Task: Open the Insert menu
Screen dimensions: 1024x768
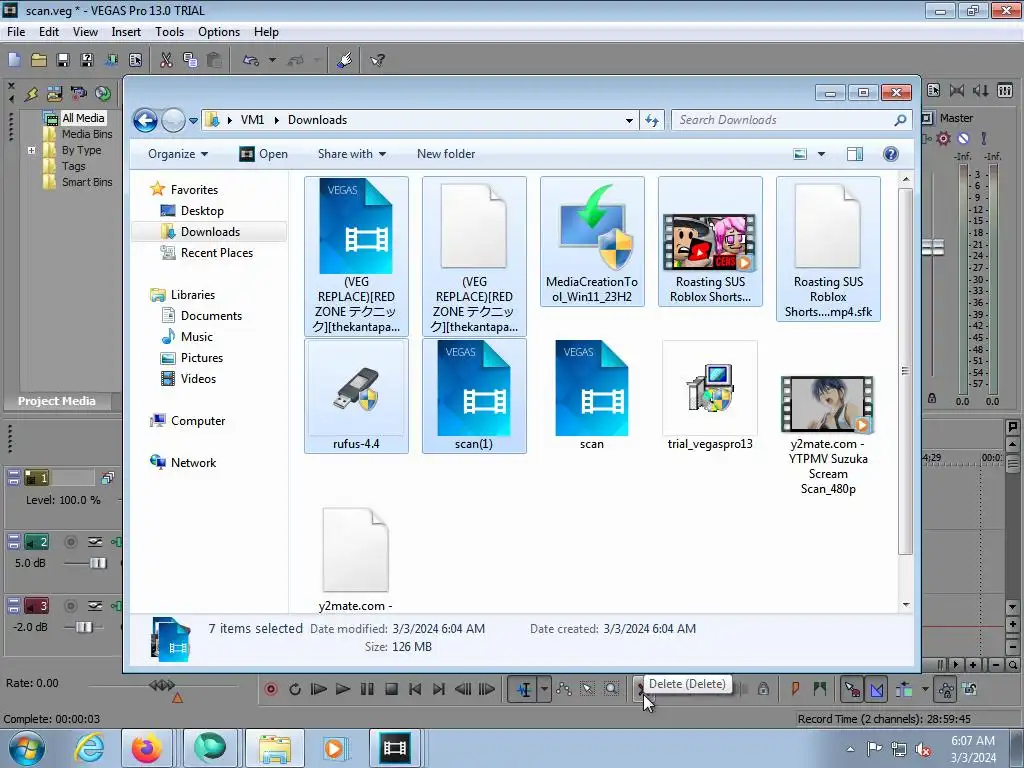Action: coord(126,32)
